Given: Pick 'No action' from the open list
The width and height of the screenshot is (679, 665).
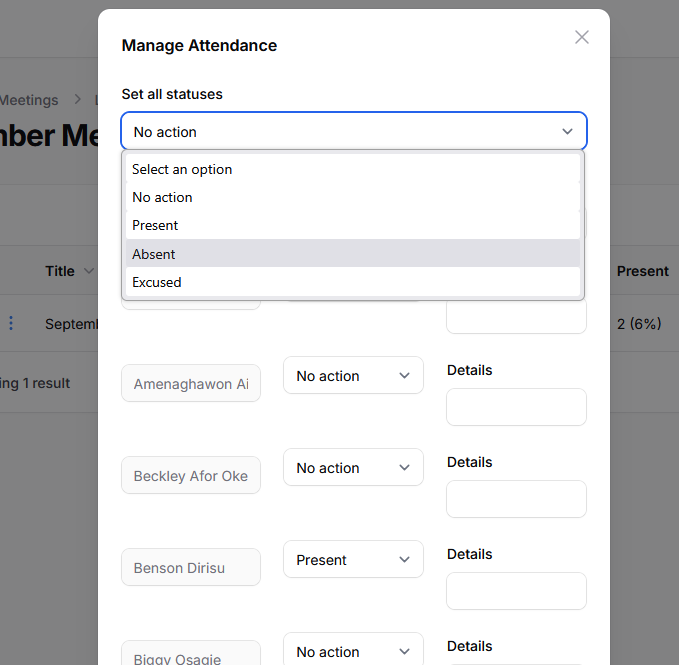Looking at the screenshot, I should 162,197.
